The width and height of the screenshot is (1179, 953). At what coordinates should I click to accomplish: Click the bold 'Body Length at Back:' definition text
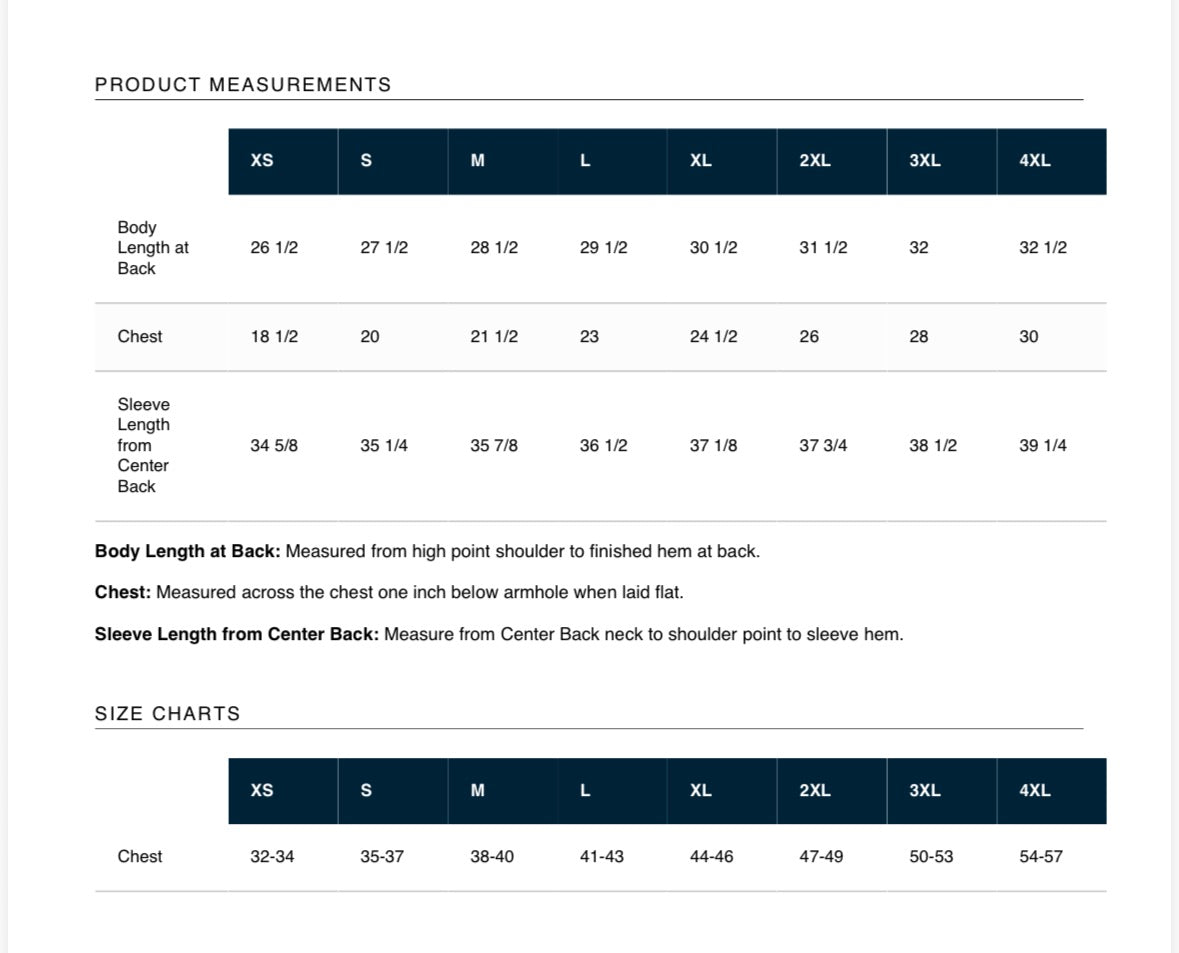[188, 552]
